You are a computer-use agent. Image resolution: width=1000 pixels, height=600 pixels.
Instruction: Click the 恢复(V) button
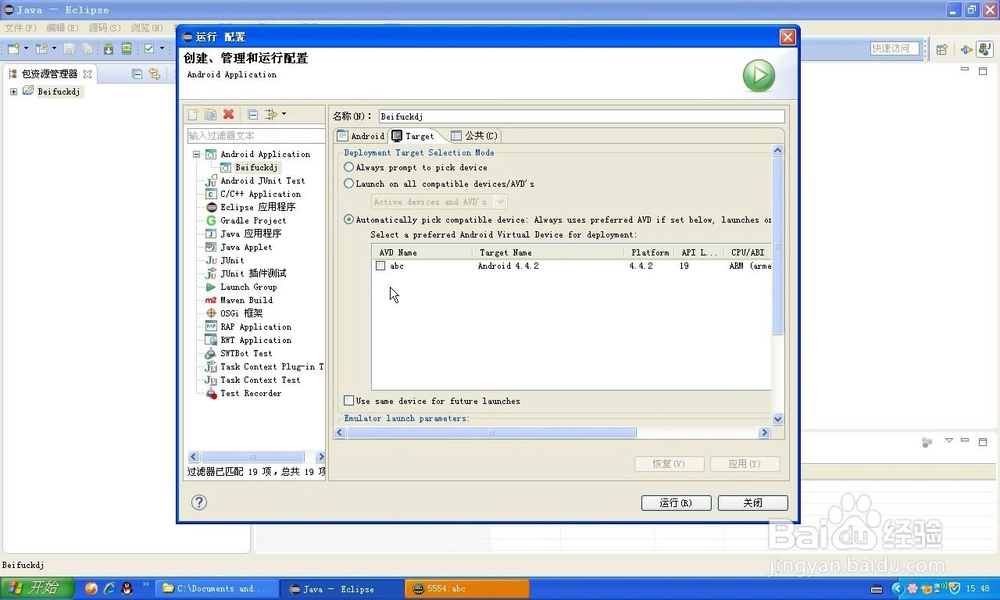[669, 464]
